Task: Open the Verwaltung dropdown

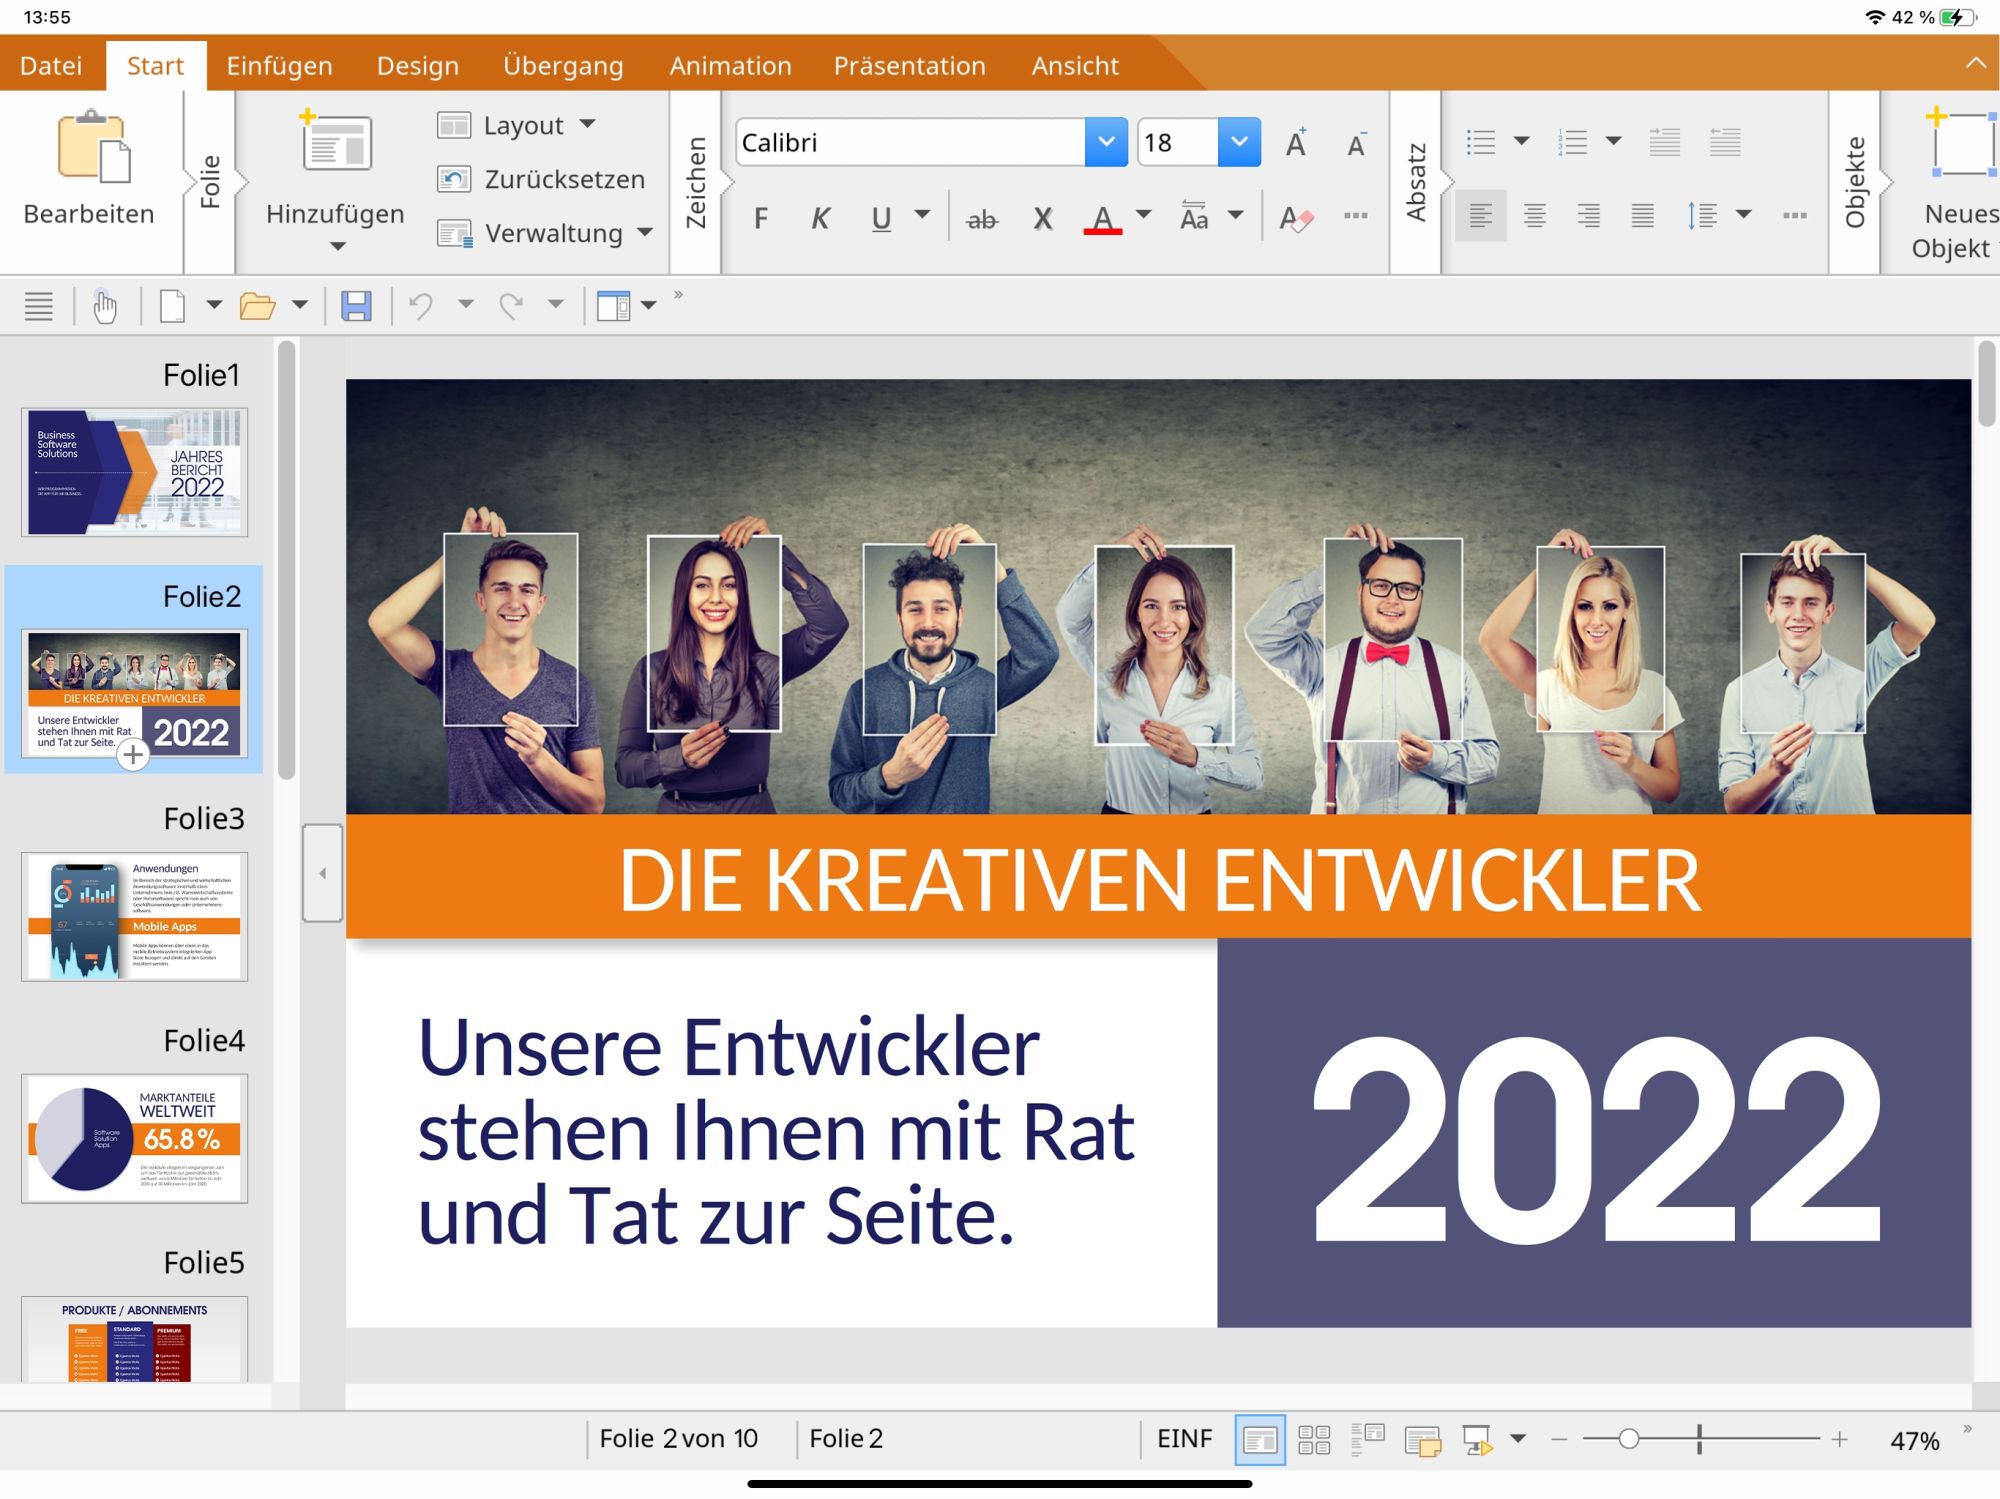Action: [x=545, y=233]
